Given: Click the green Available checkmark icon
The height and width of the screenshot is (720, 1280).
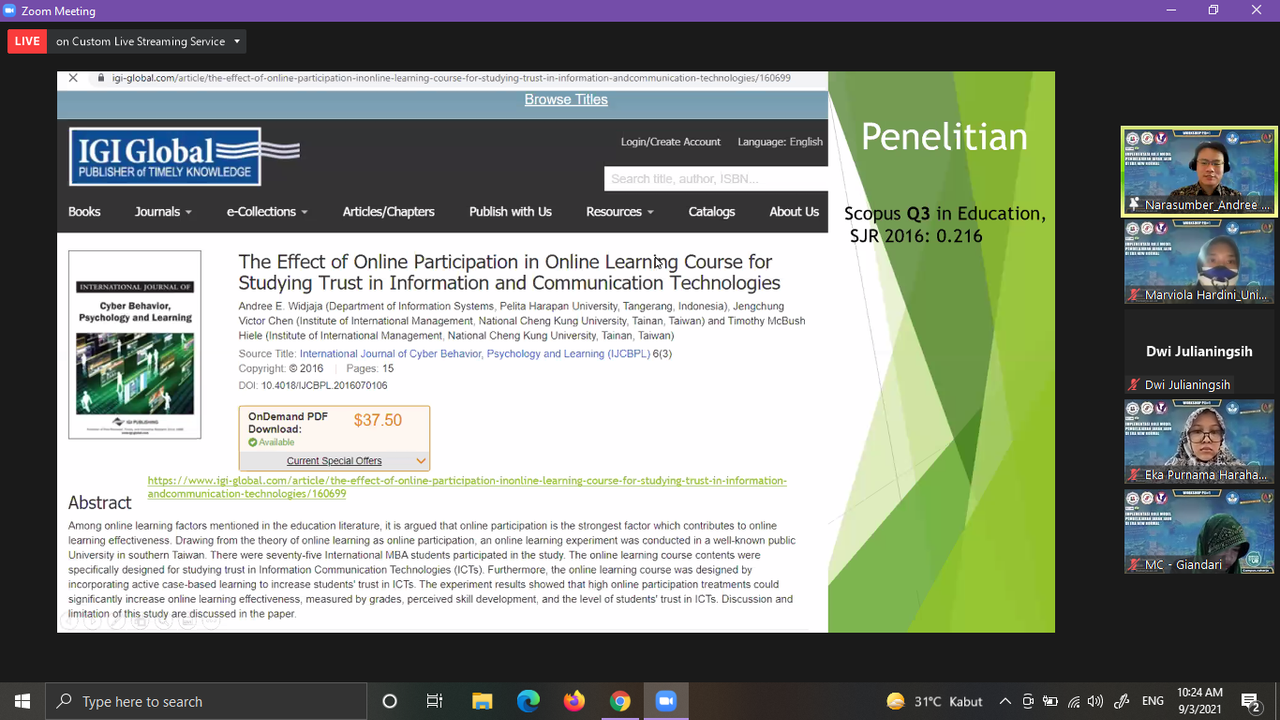Looking at the screenshot, I should click(x=253, y=442).
